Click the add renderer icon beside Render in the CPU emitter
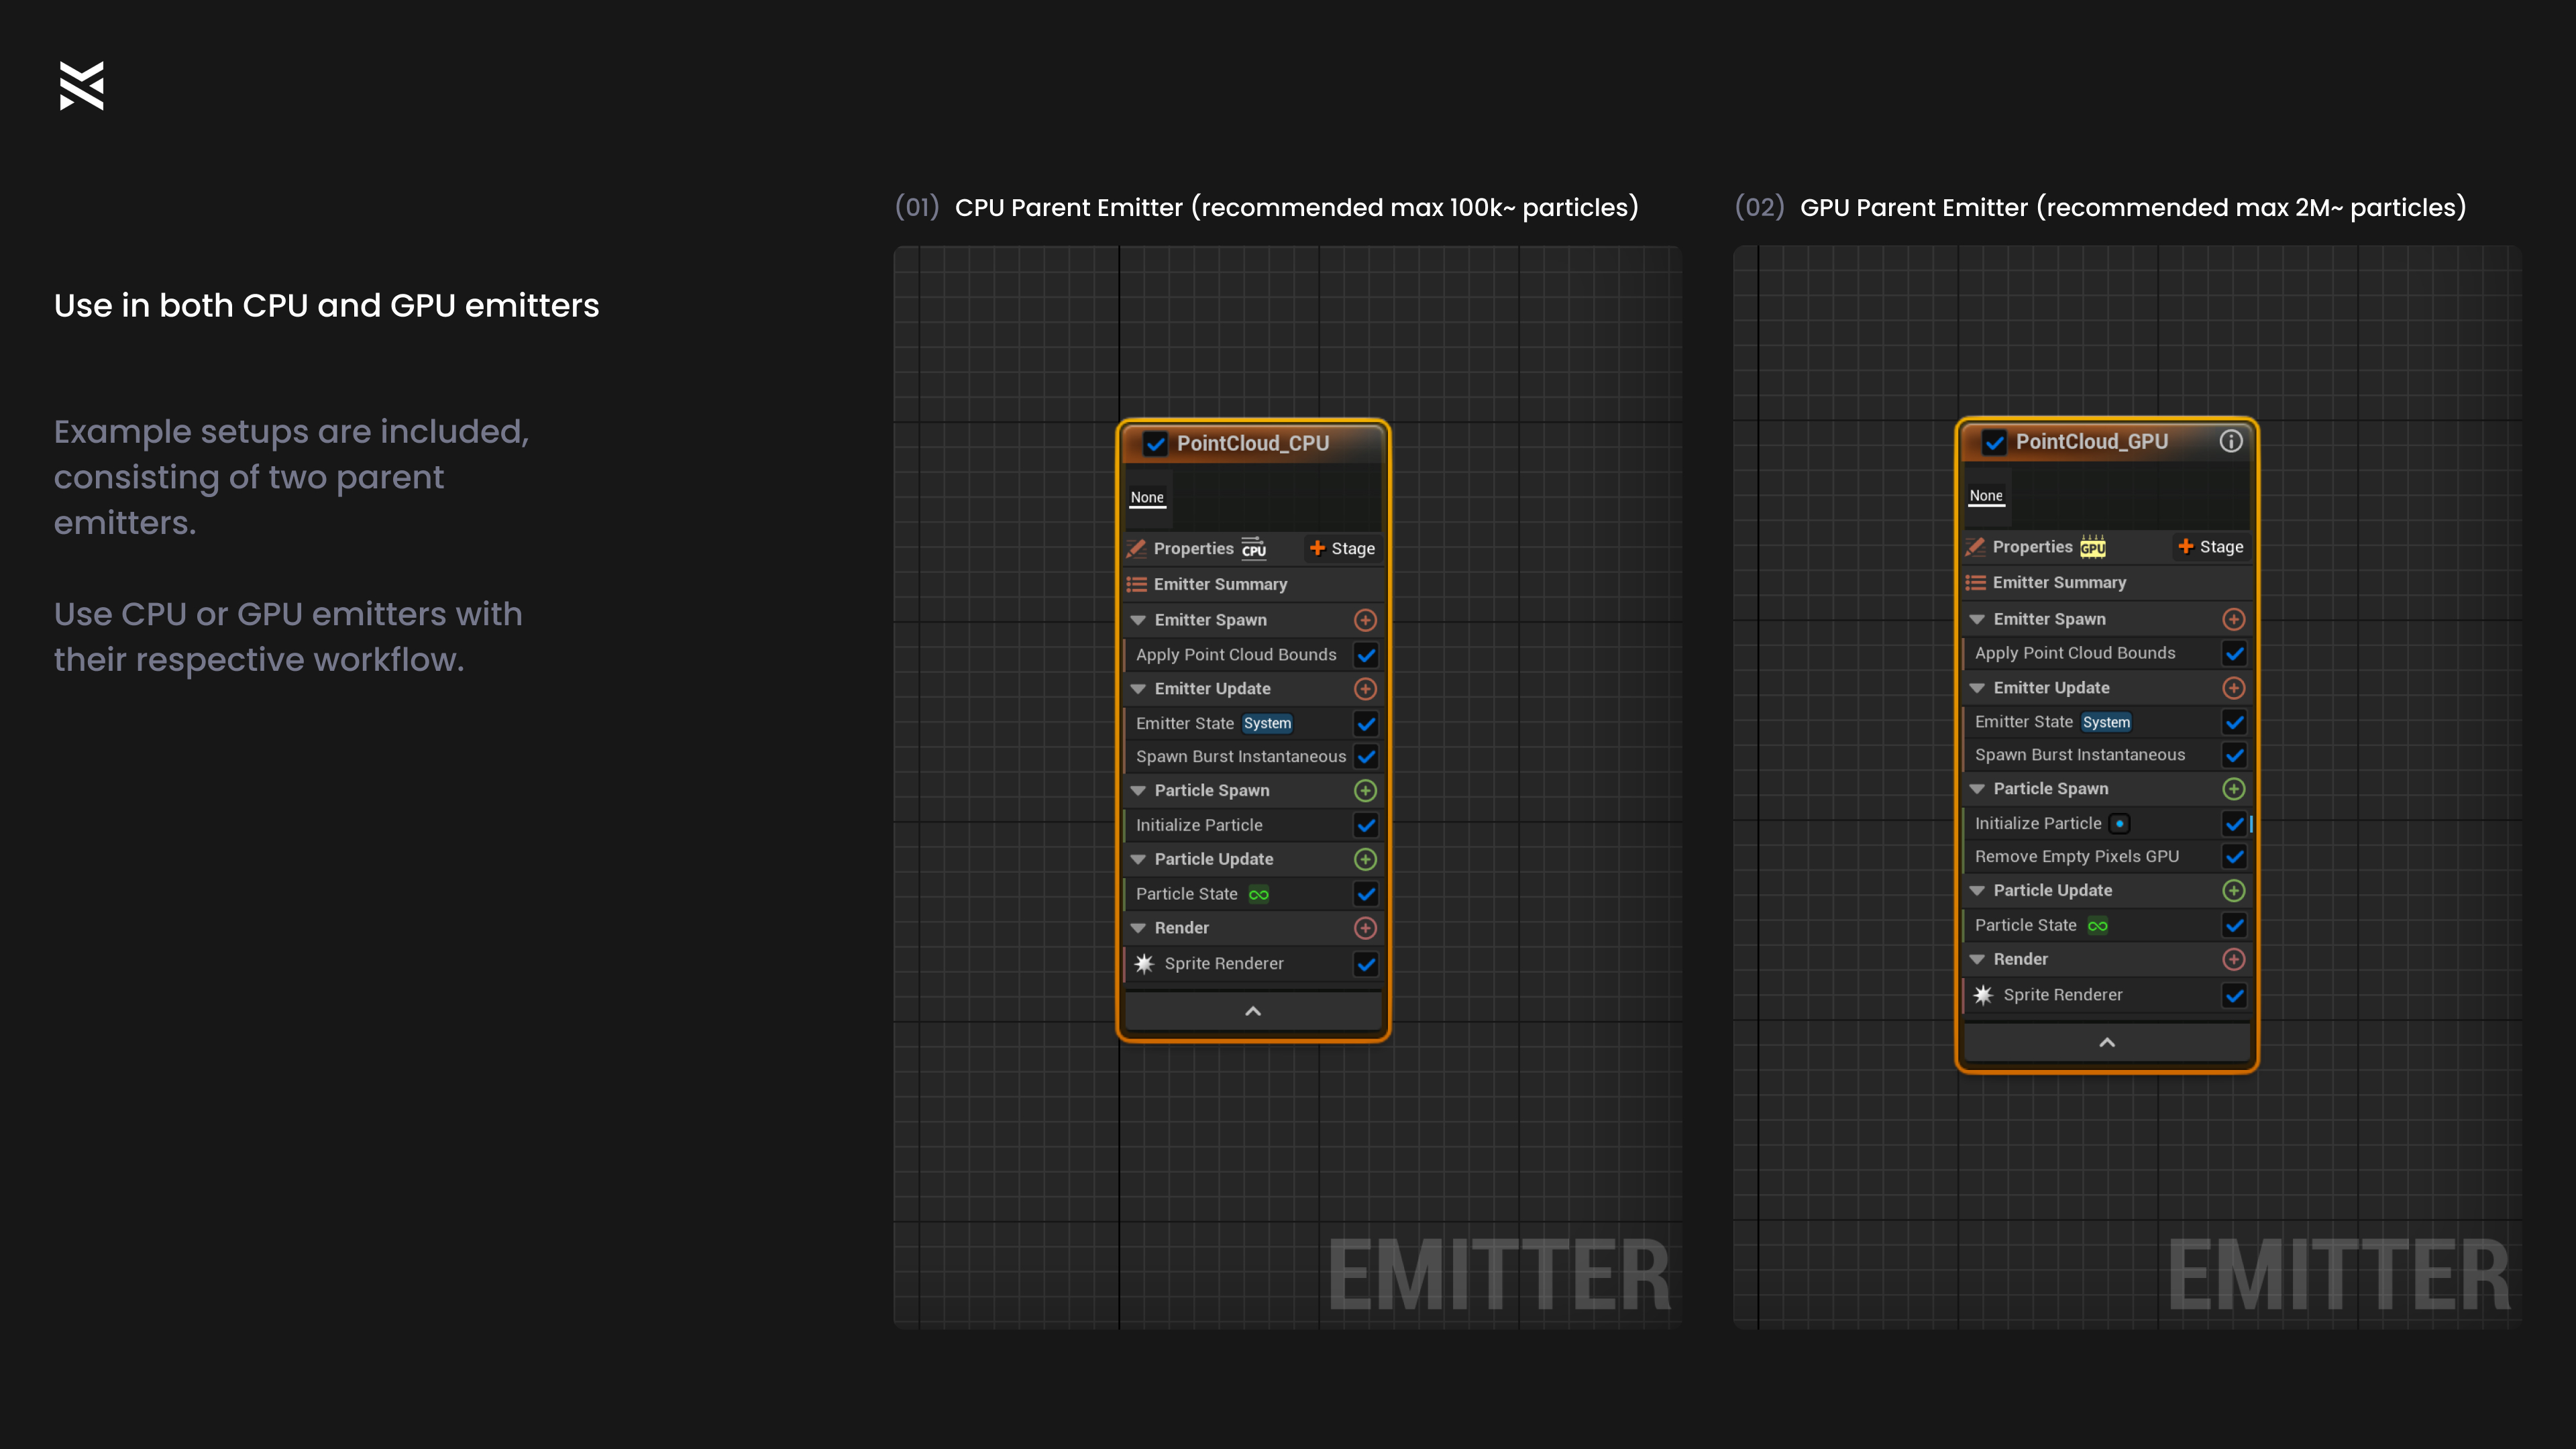This screenshot has height=1449, width=2576. [x=1365, y=928]
